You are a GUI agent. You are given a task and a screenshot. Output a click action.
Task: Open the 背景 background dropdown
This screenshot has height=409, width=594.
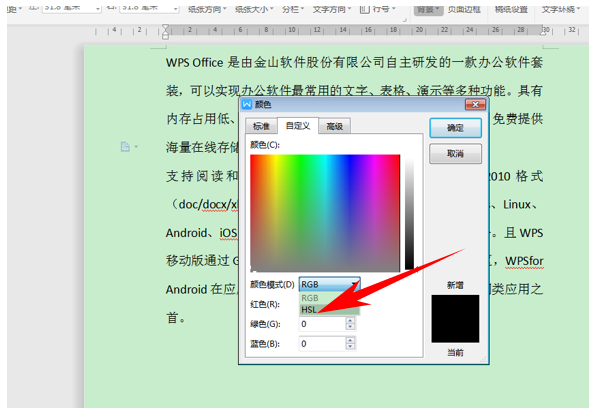(x=428, y=9)
